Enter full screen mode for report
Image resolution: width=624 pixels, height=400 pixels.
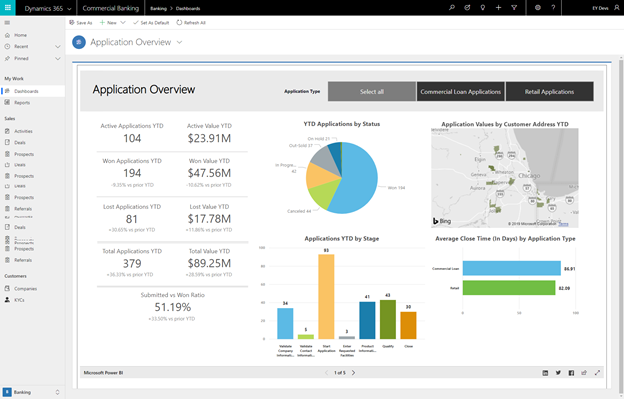pyautogui.click(x=597, y=372)
